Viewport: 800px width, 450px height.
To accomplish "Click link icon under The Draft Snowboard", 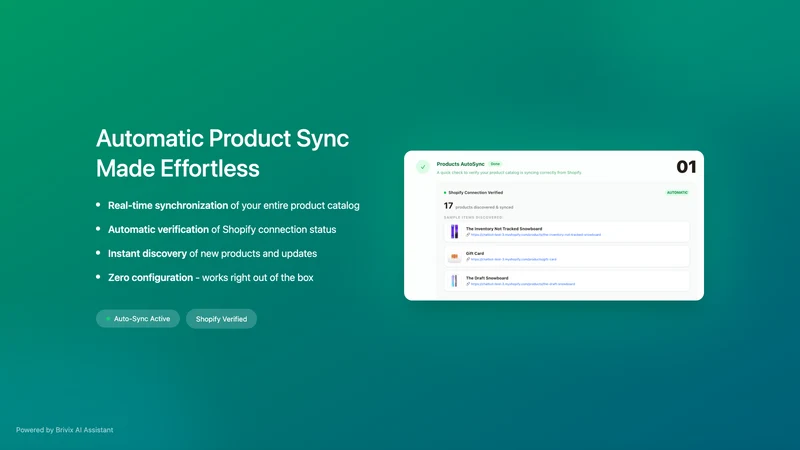I will 468,284.
